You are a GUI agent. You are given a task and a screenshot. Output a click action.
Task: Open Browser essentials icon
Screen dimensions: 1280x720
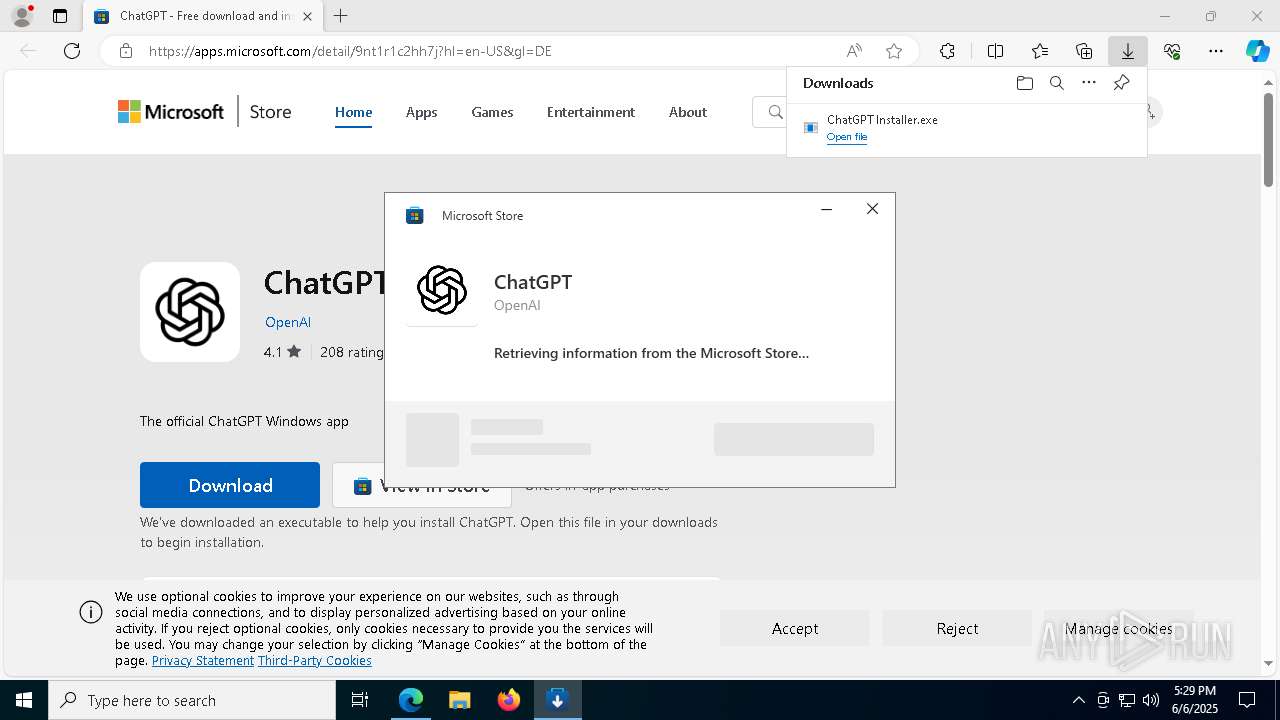[1172, 51]
